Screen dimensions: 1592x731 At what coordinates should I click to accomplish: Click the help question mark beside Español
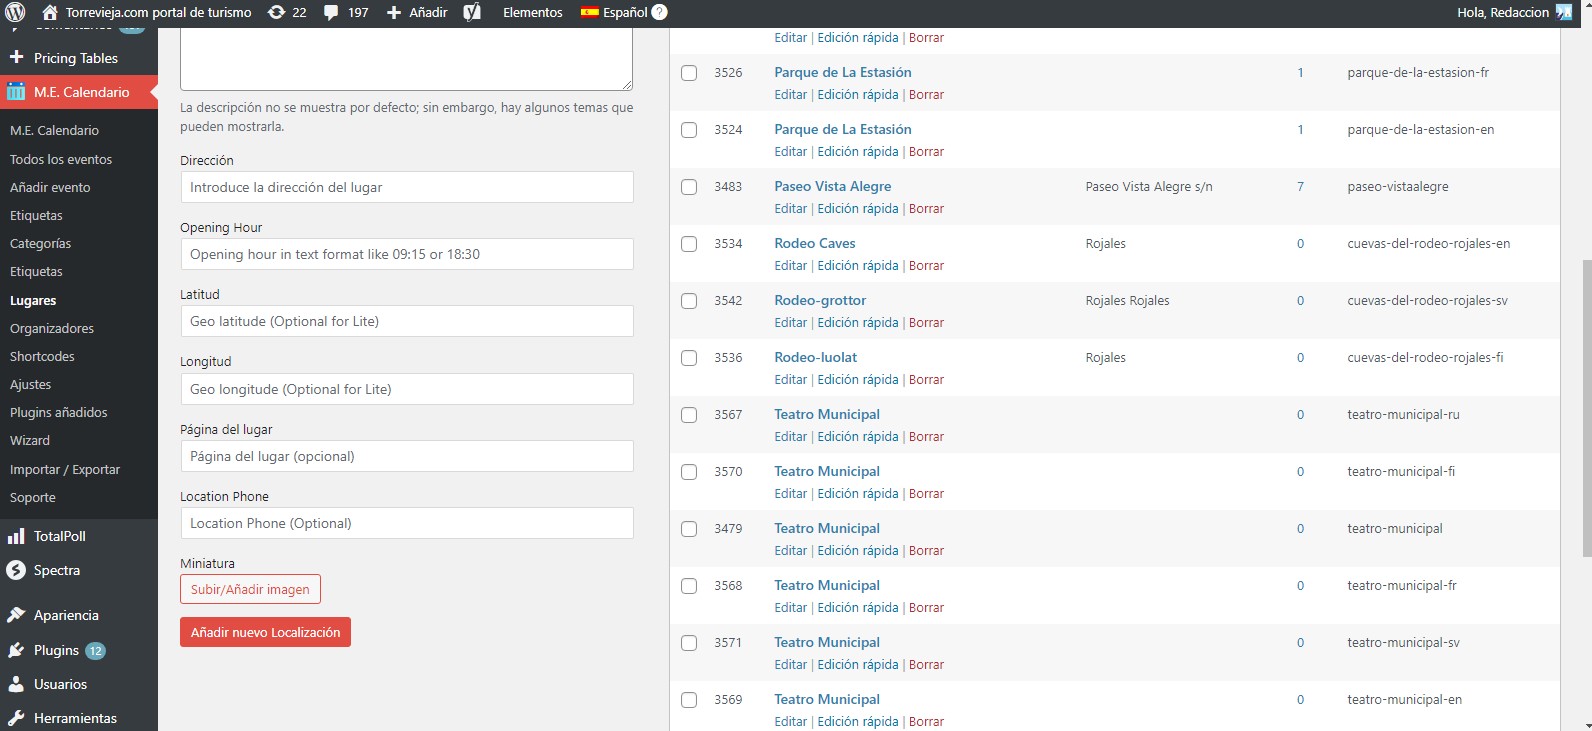point(659,13)
